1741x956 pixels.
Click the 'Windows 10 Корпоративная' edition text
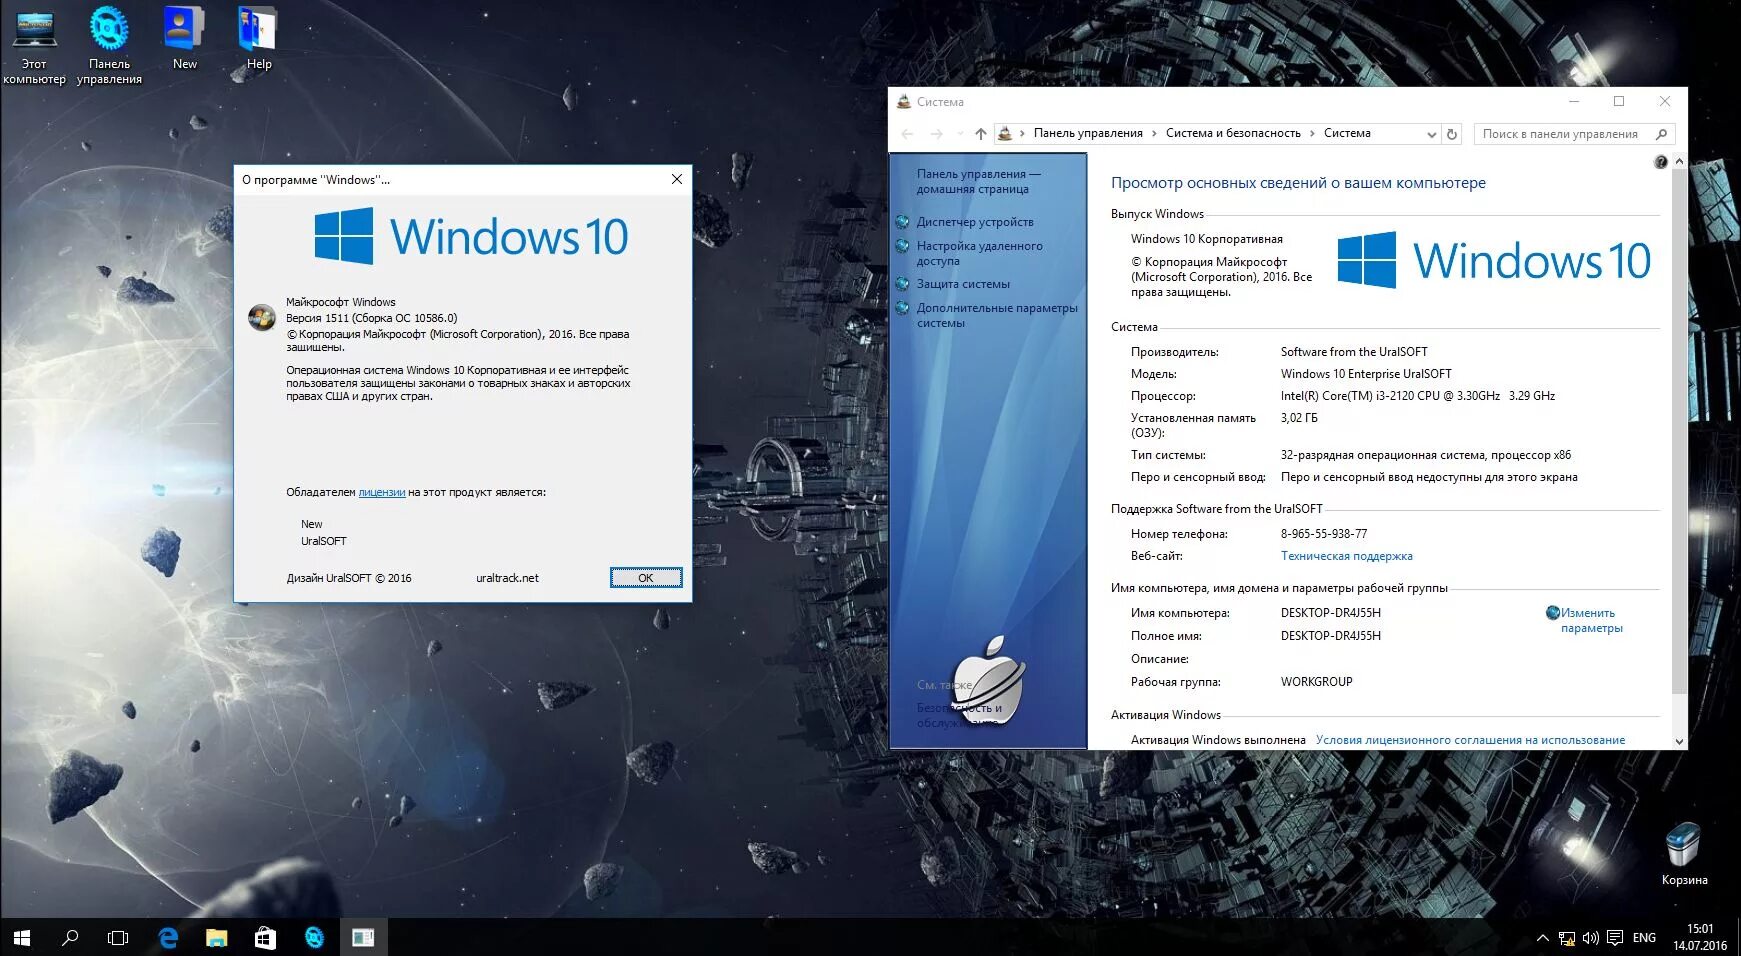tap(1206, 239)
